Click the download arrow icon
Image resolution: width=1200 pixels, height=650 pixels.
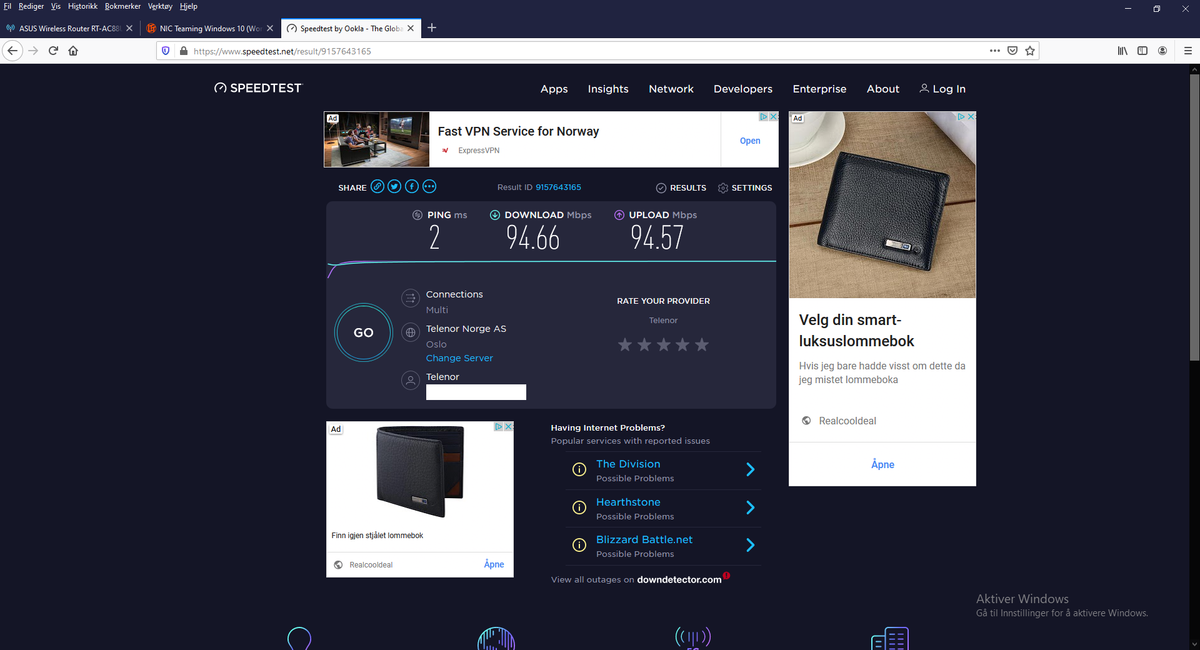tap(495, 215)
